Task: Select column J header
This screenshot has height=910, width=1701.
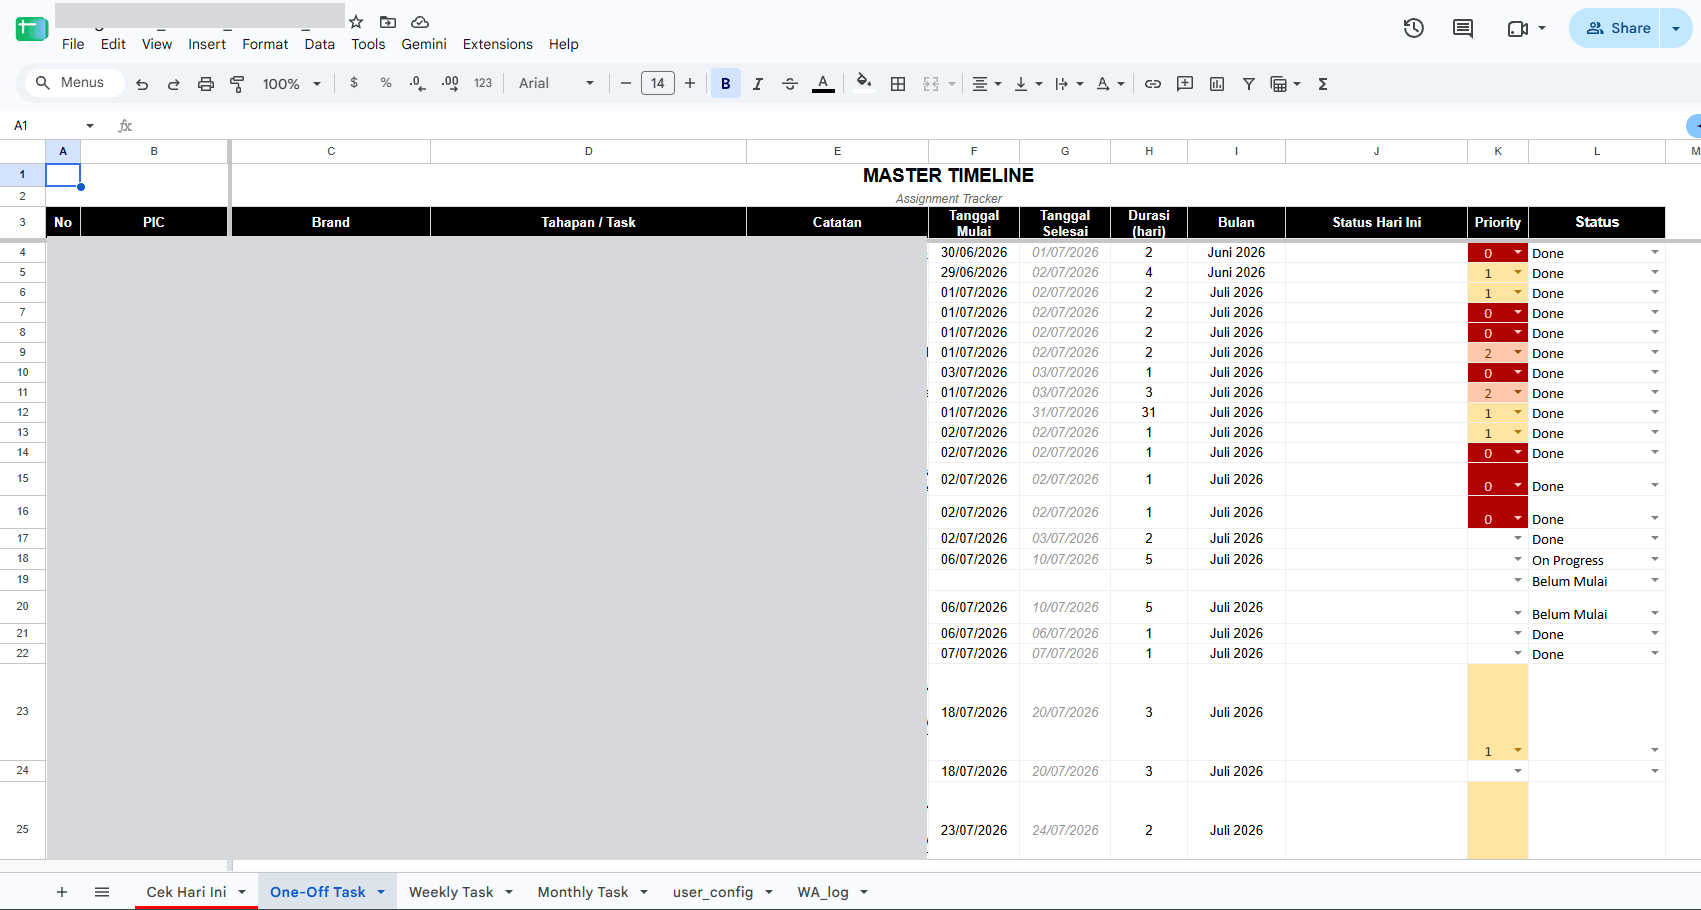Action: tap(1376, 151)
